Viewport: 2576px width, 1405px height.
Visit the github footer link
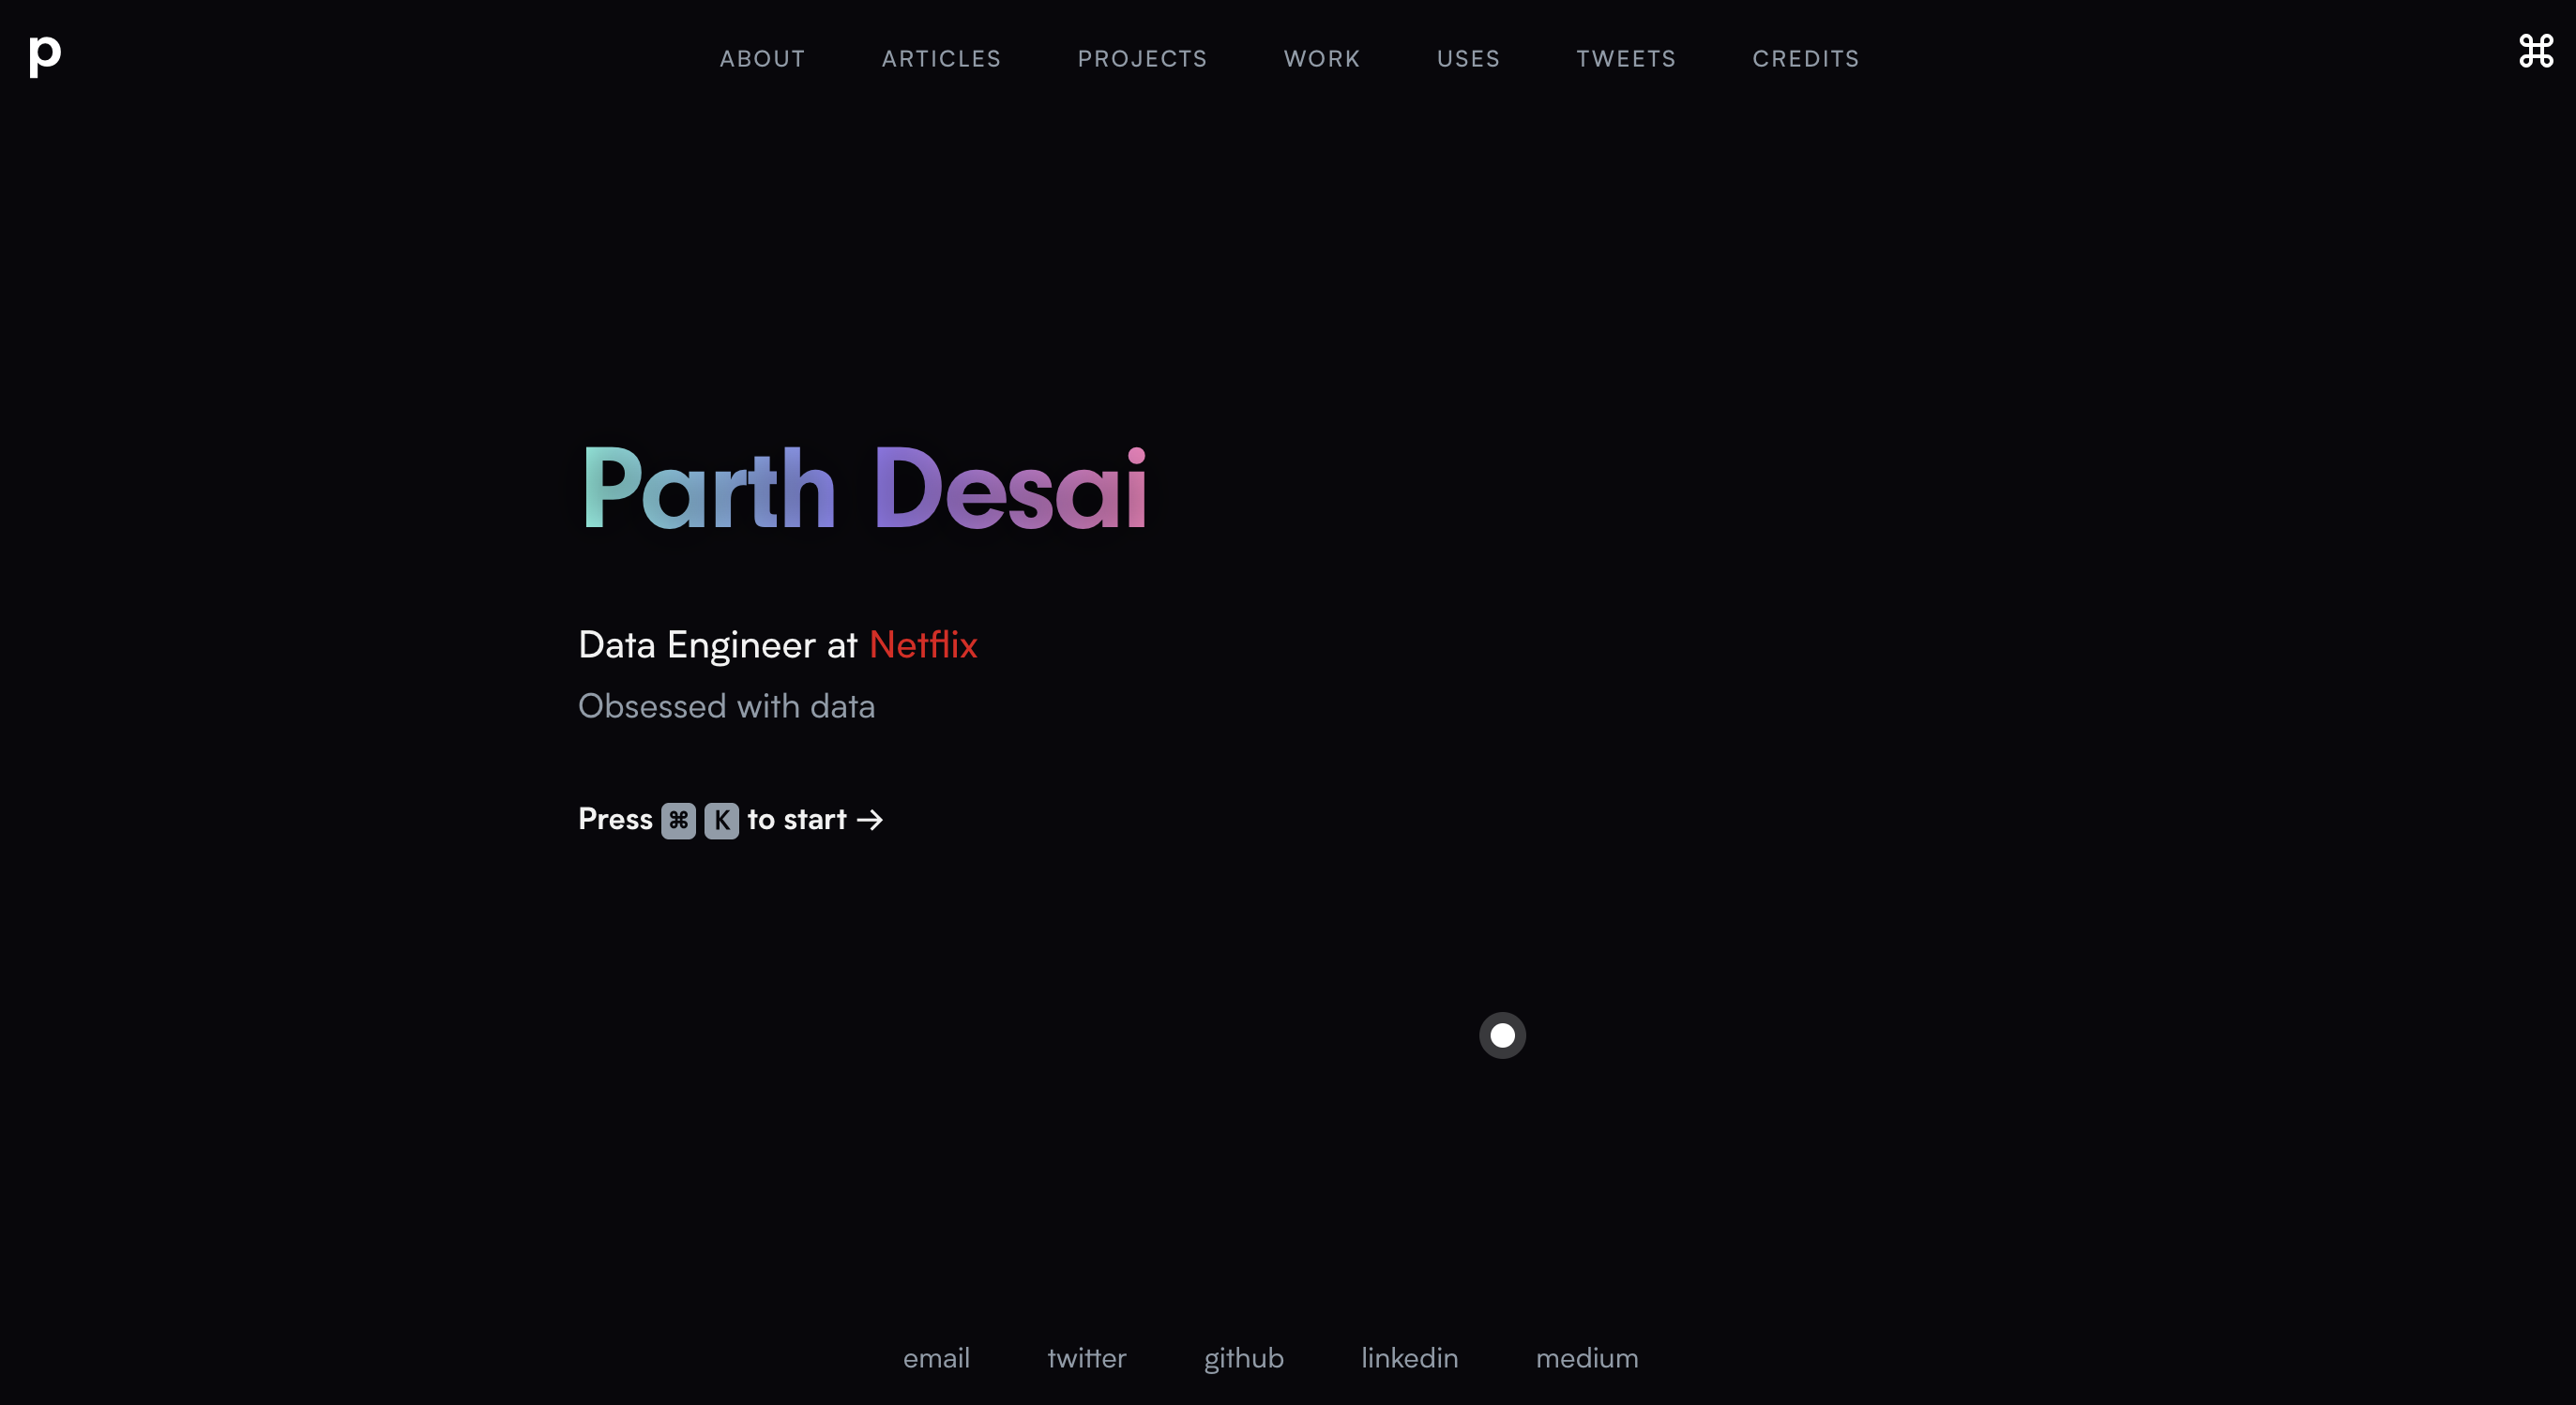coord(1243,1358)
